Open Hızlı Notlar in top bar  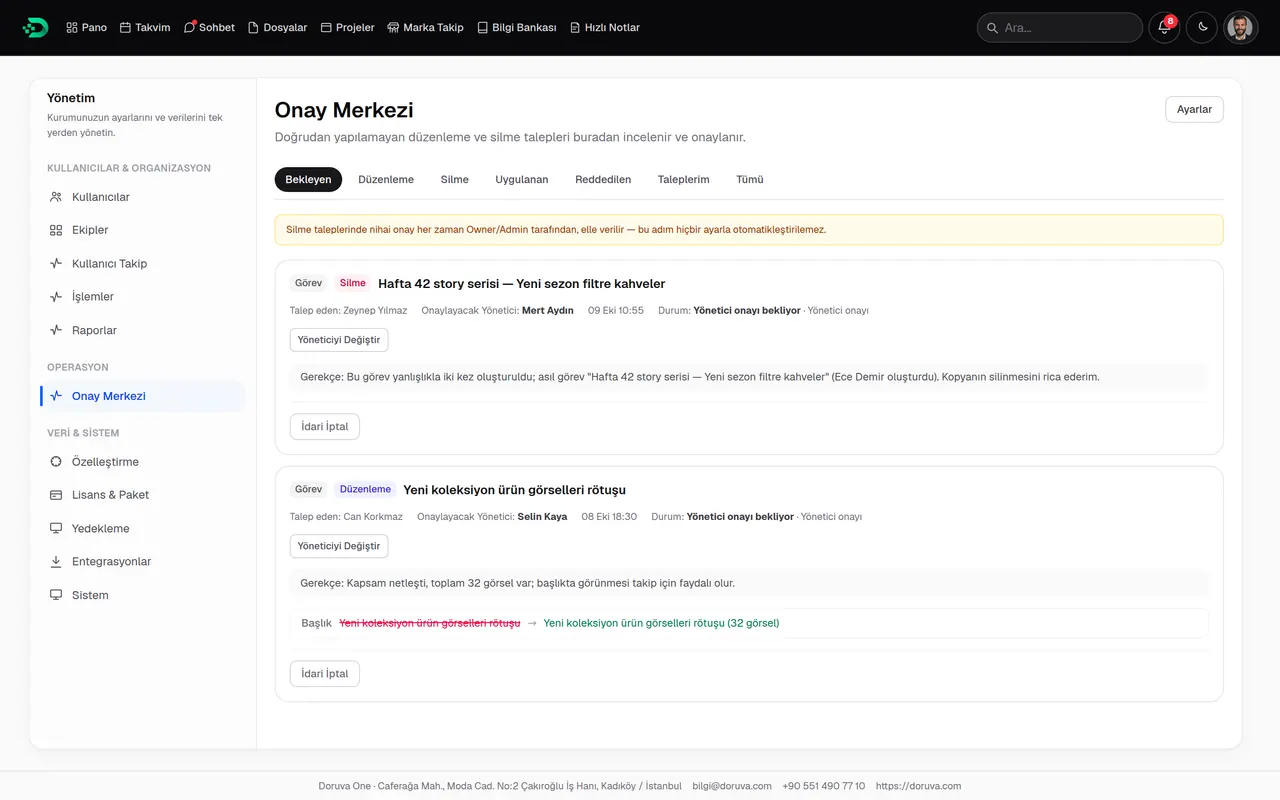coord(604,28)
